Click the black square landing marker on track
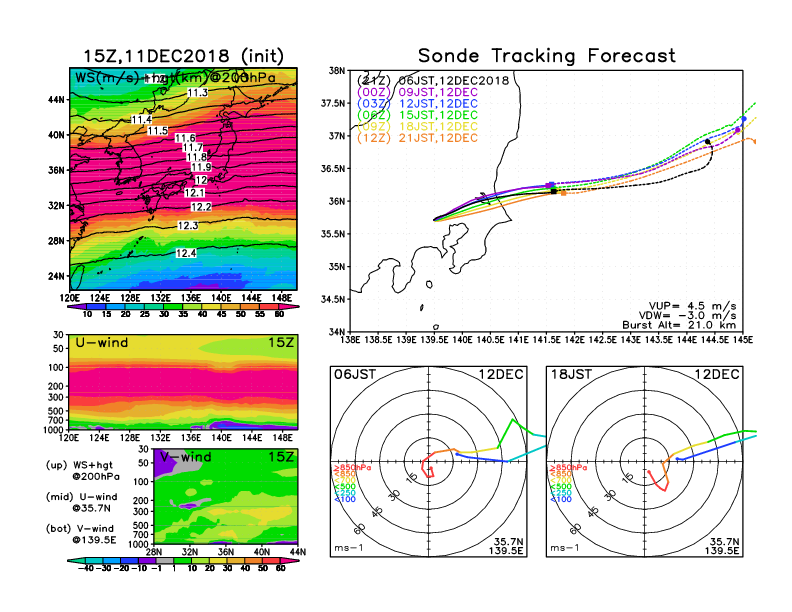792x612 pixels. pos(554,191)
